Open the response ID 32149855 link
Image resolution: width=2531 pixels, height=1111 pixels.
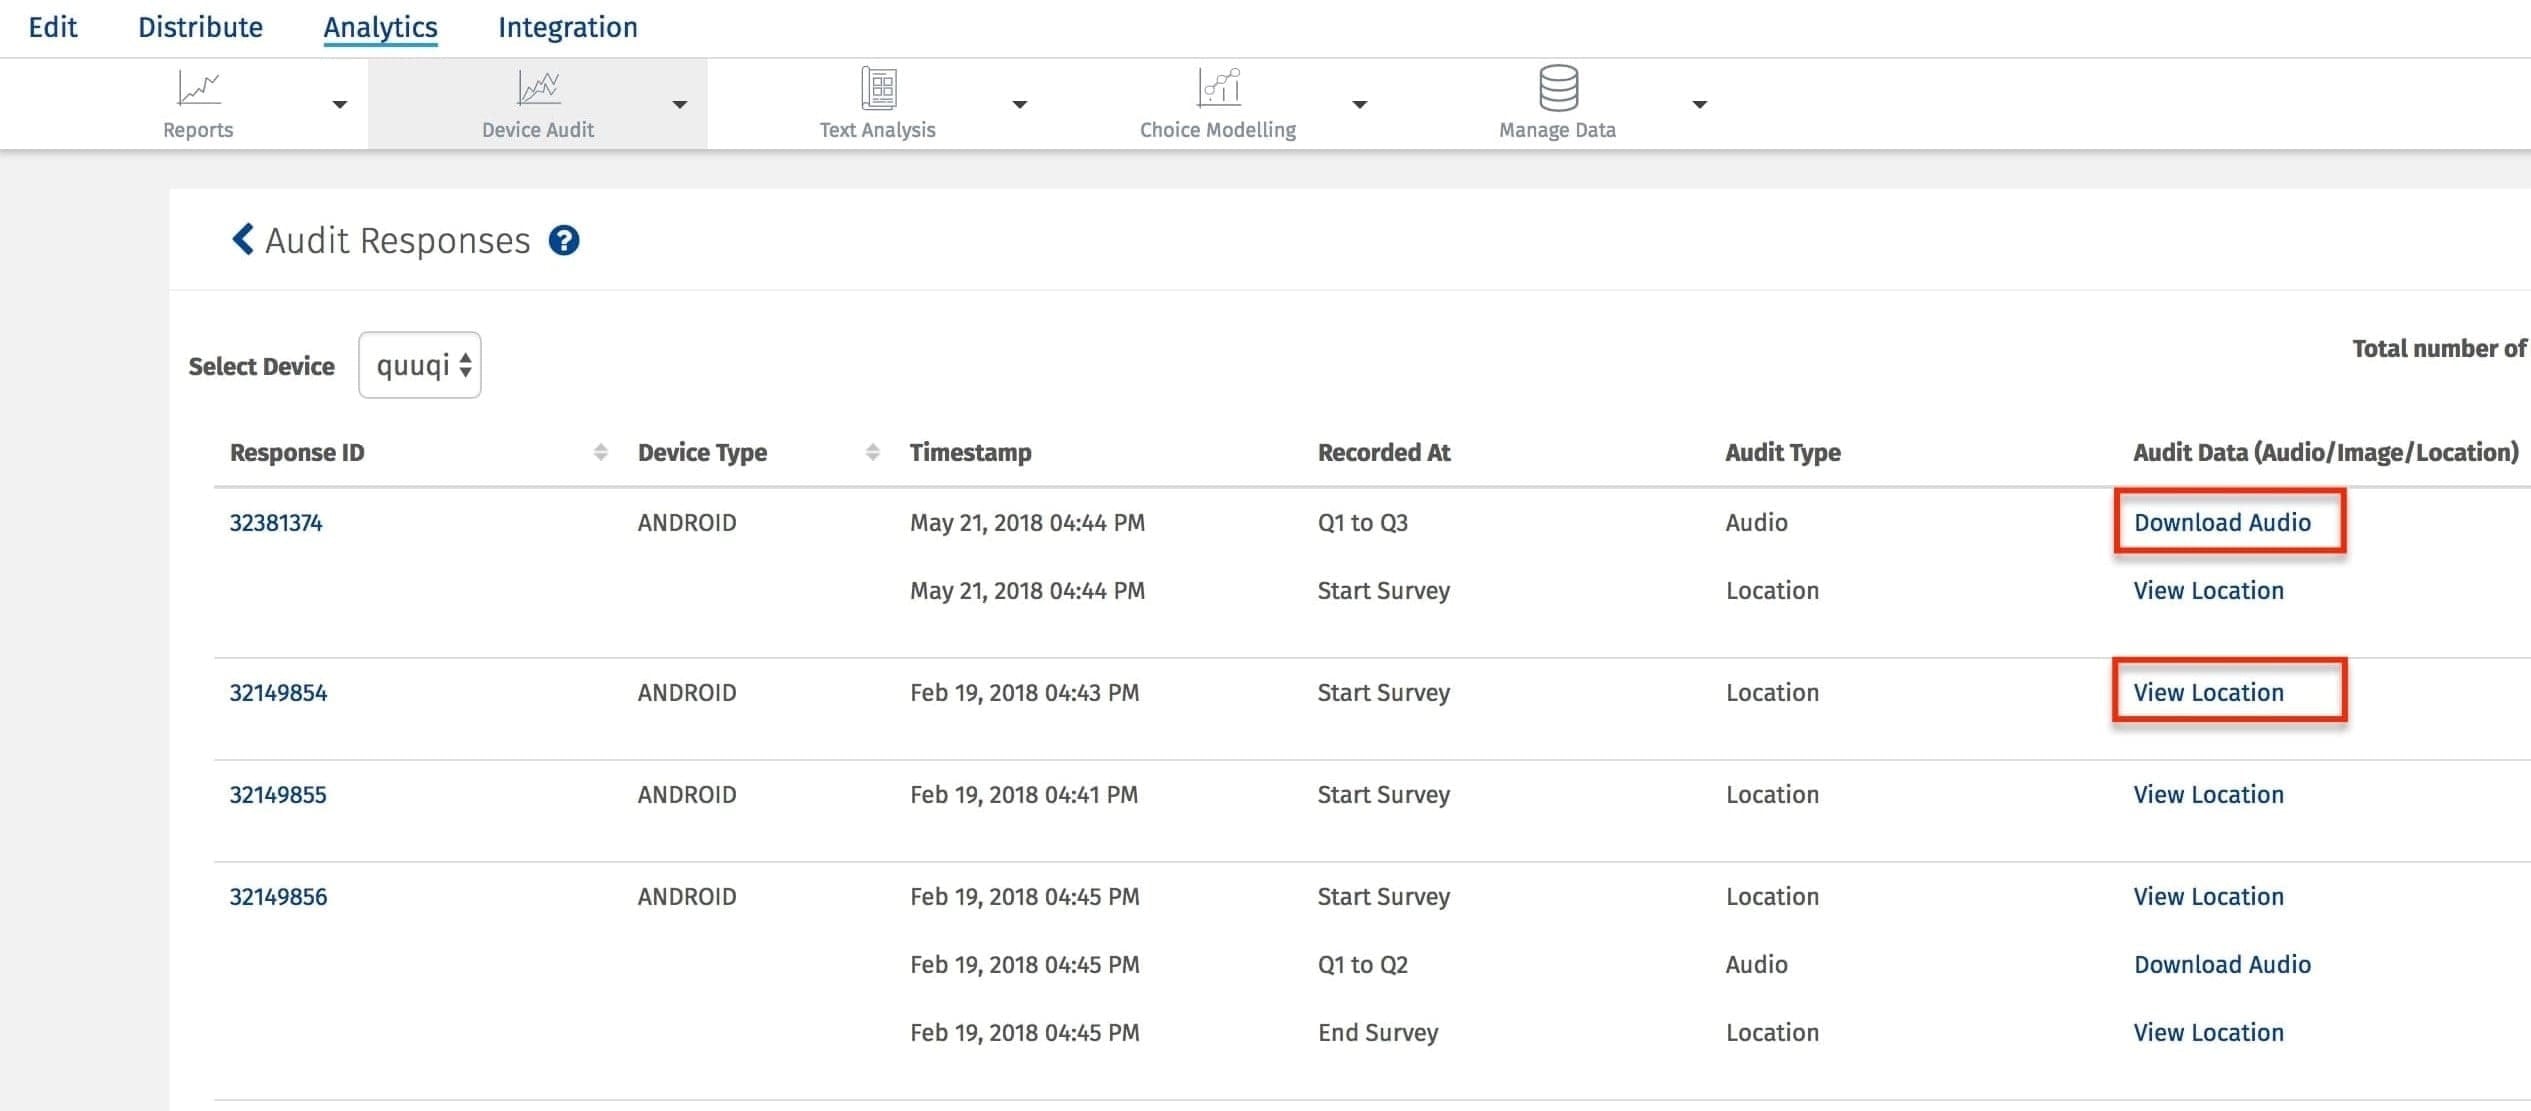point(278,795)
